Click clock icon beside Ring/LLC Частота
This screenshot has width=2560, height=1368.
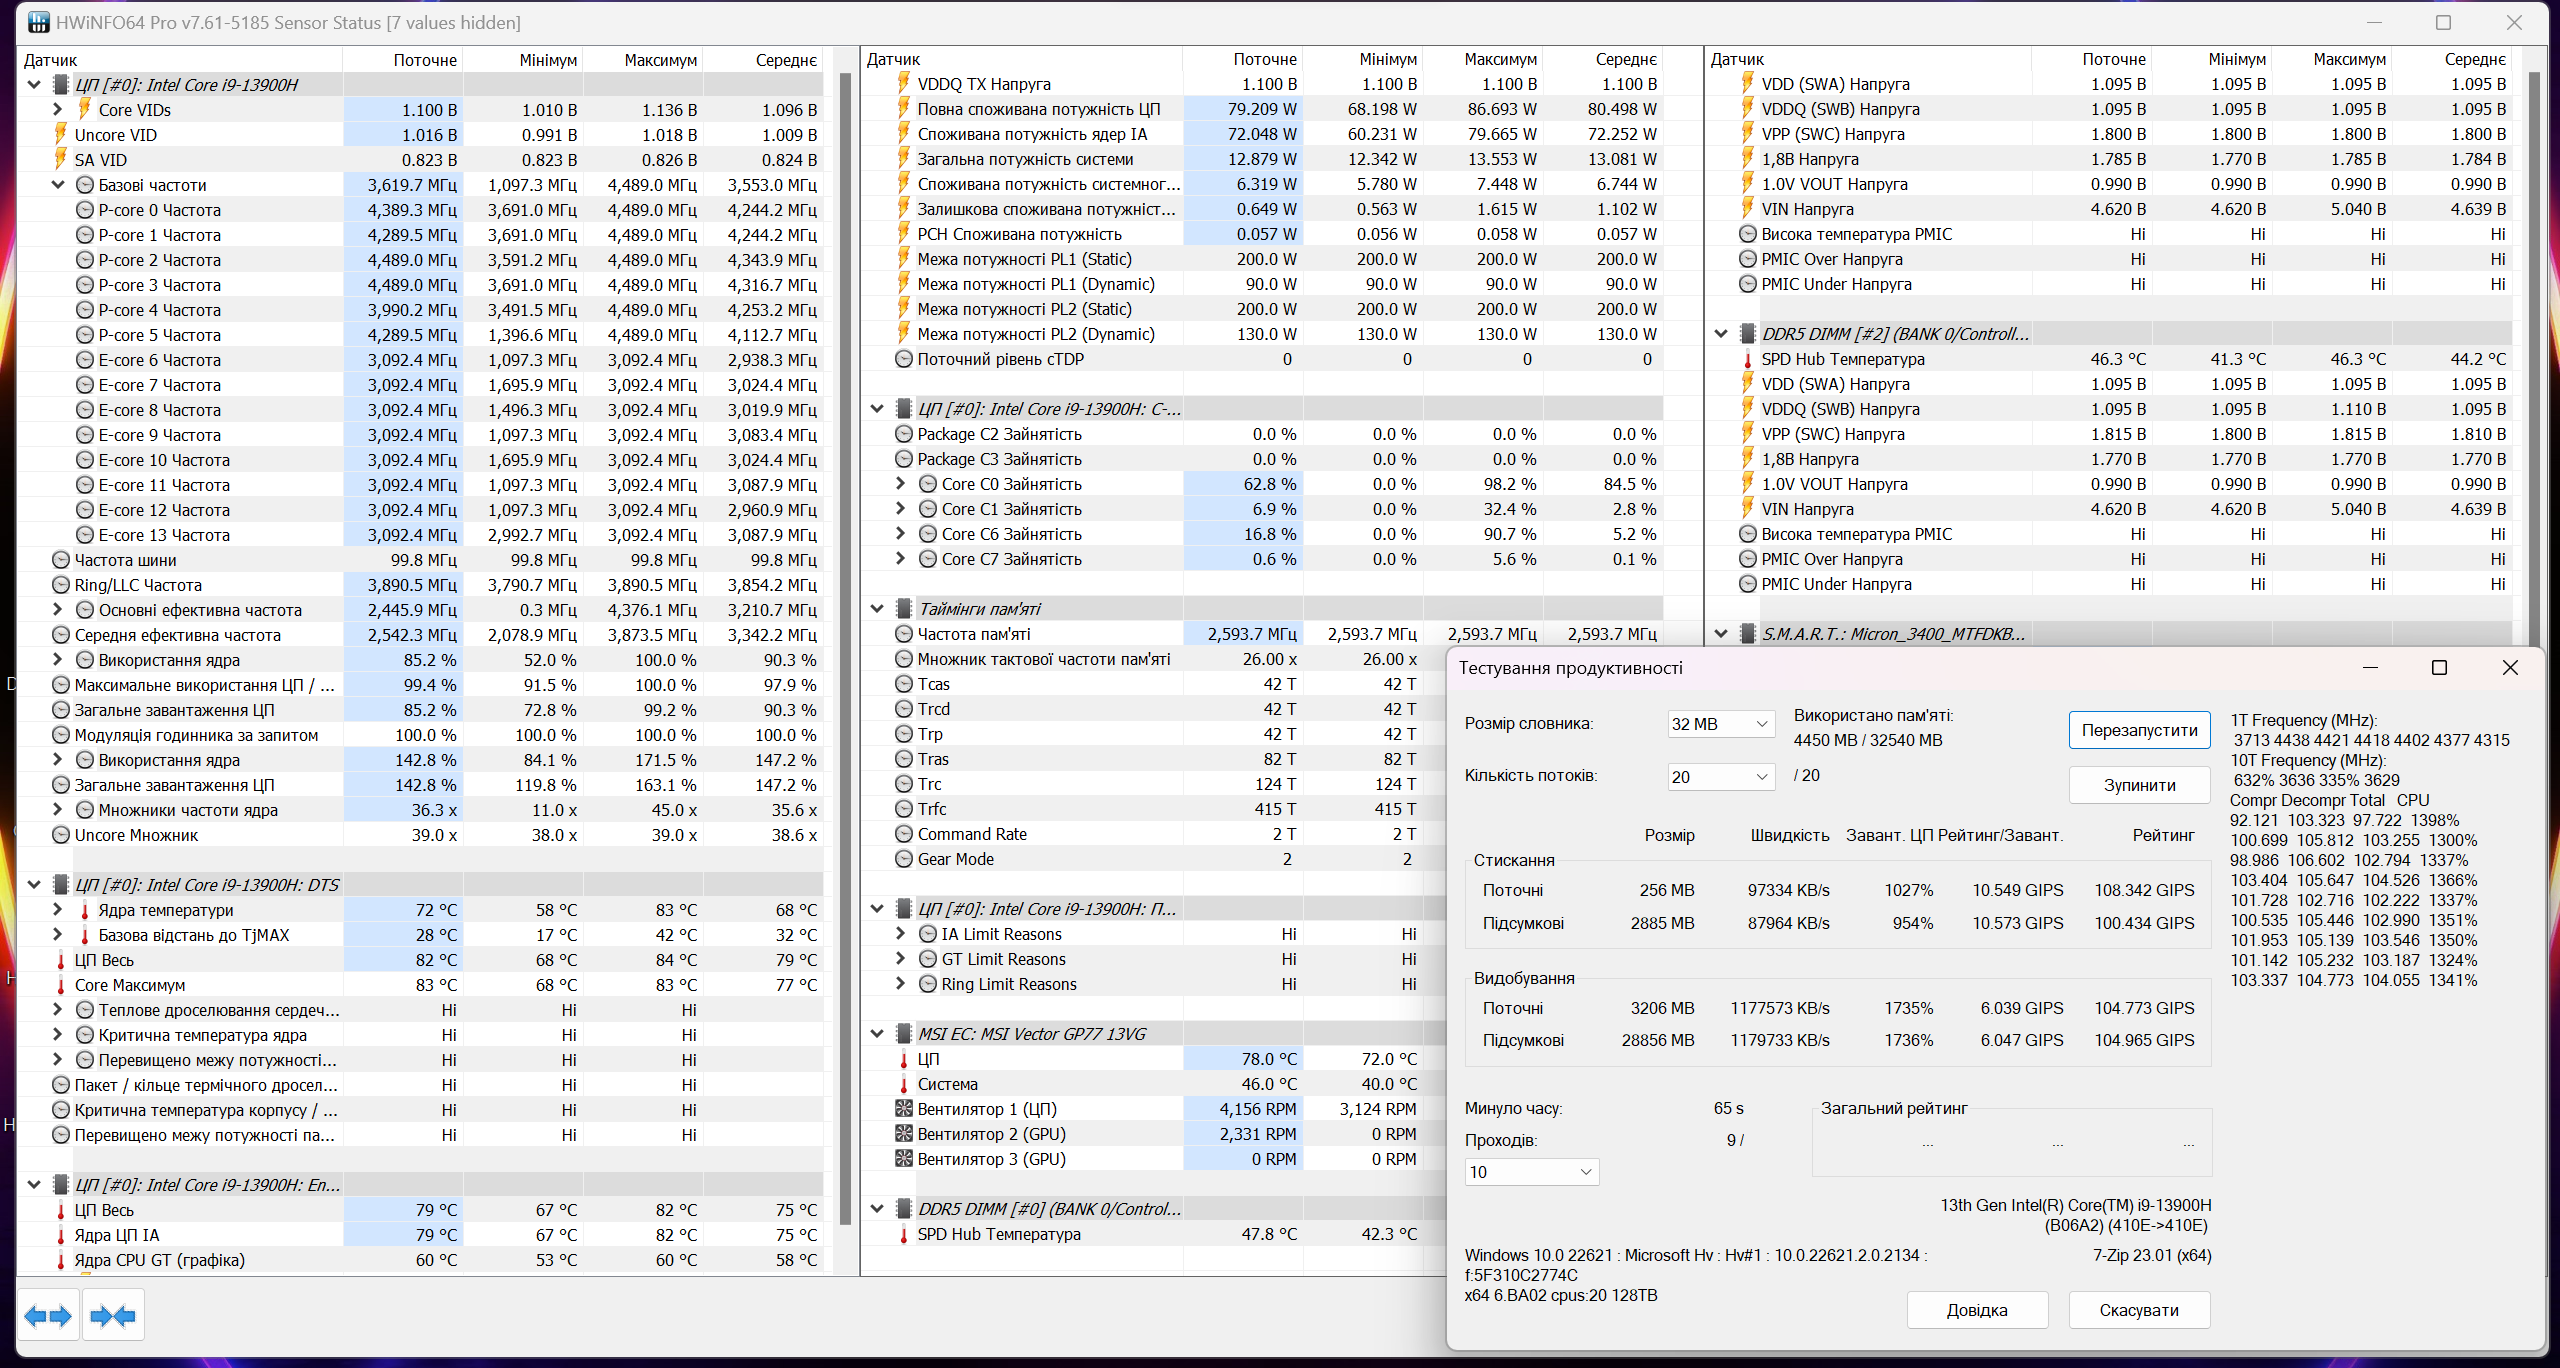coord(61,585)
